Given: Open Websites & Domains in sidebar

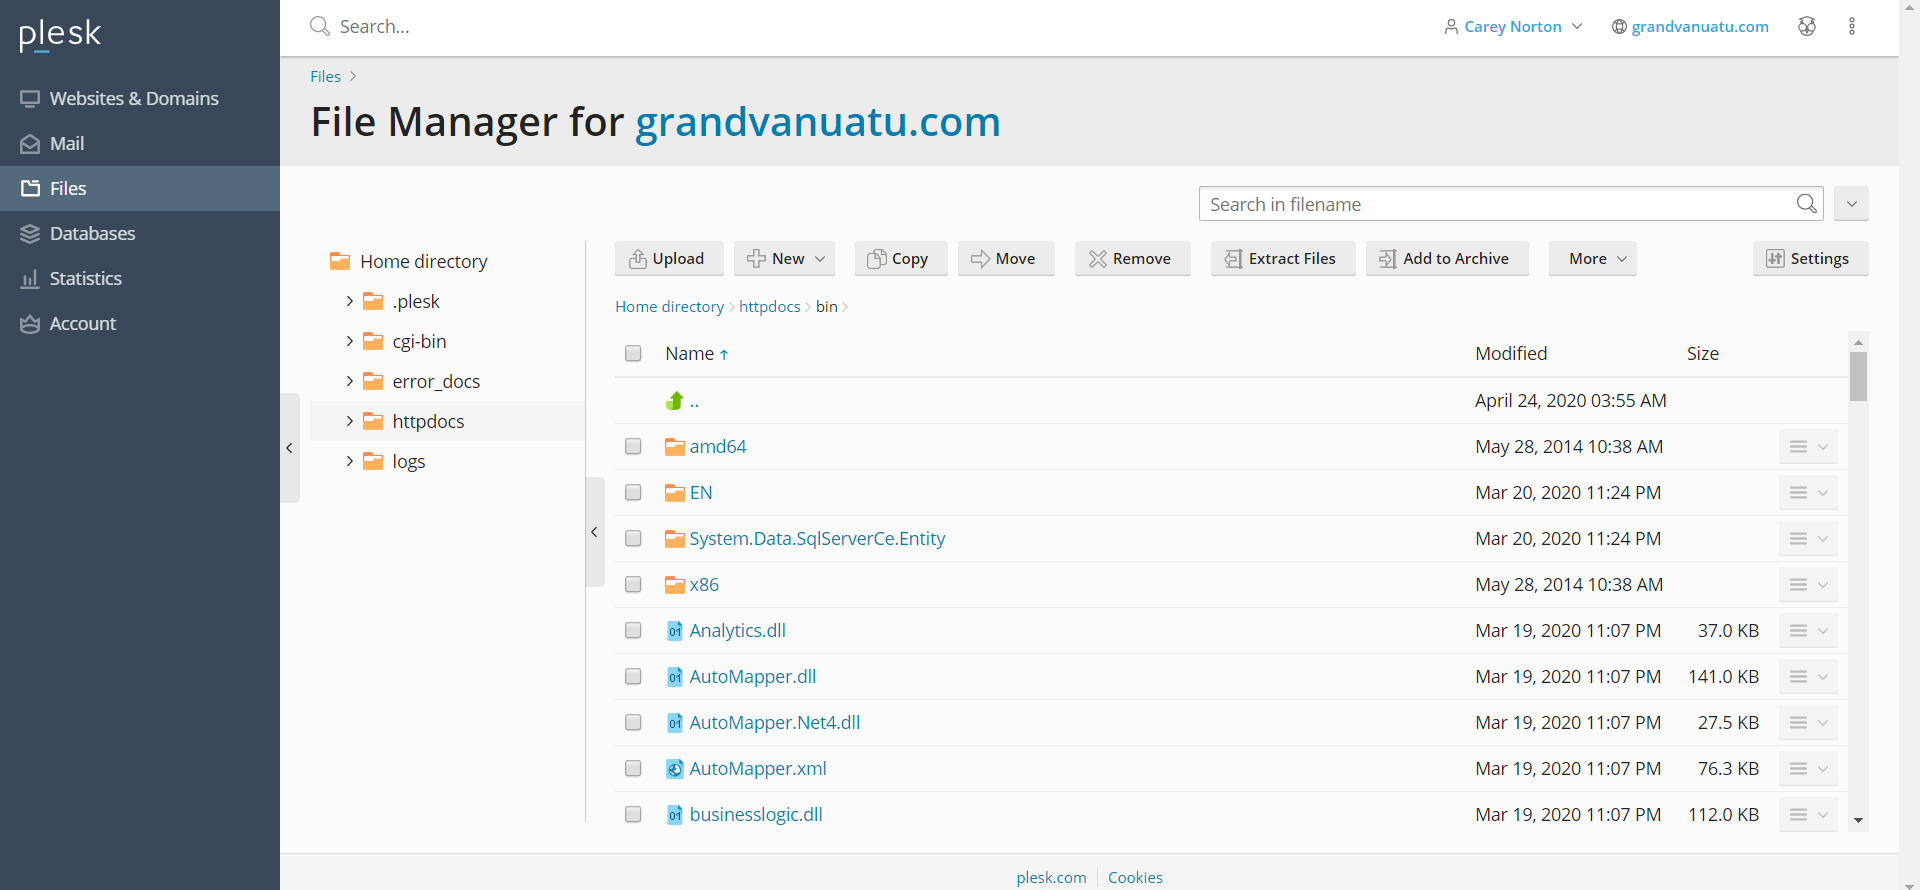Looking at the screenshot, I should pyautogui.click(x=140, y=98).
